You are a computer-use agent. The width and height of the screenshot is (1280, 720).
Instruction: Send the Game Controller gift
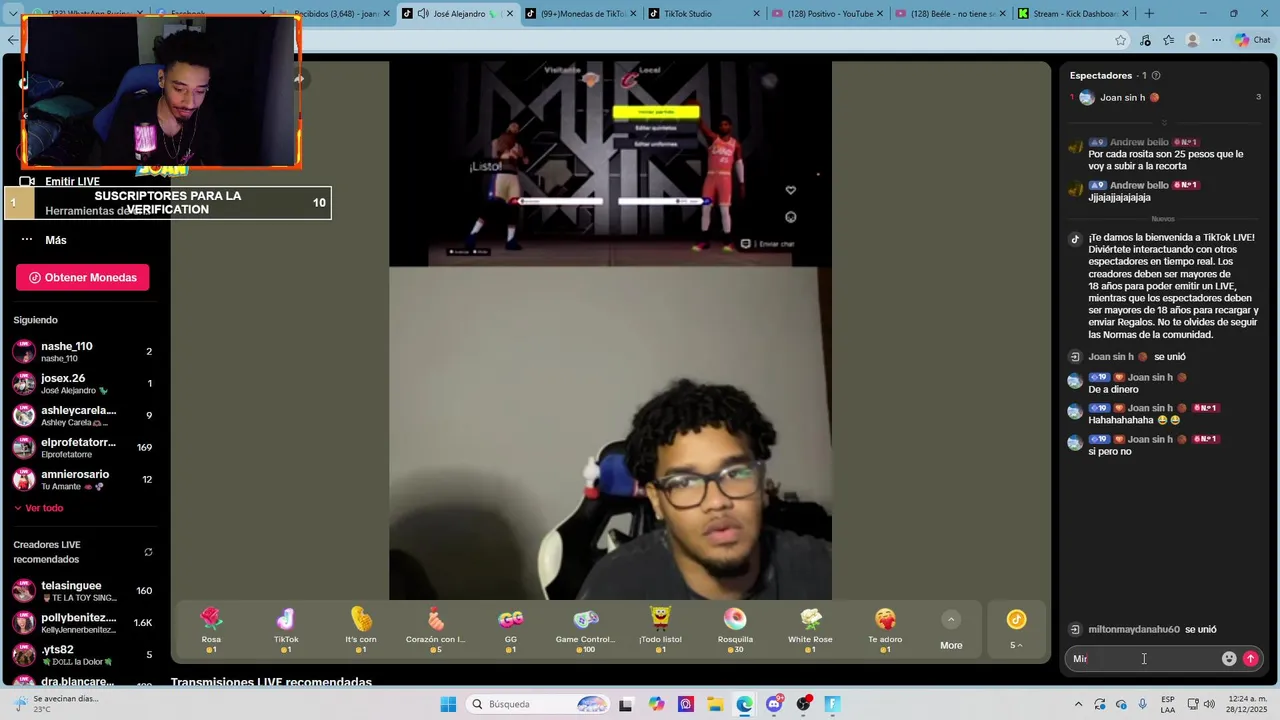point(586,630)
